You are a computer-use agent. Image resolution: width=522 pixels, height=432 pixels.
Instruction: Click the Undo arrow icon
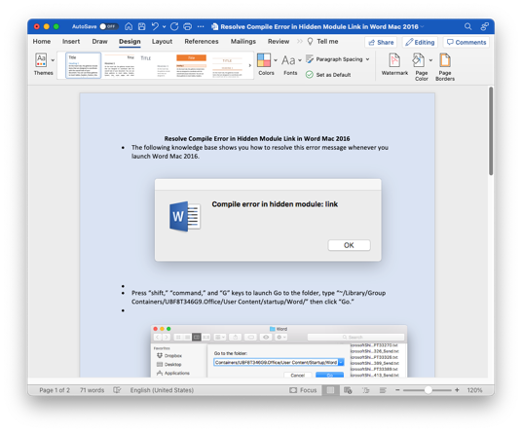tap(155, 26)
